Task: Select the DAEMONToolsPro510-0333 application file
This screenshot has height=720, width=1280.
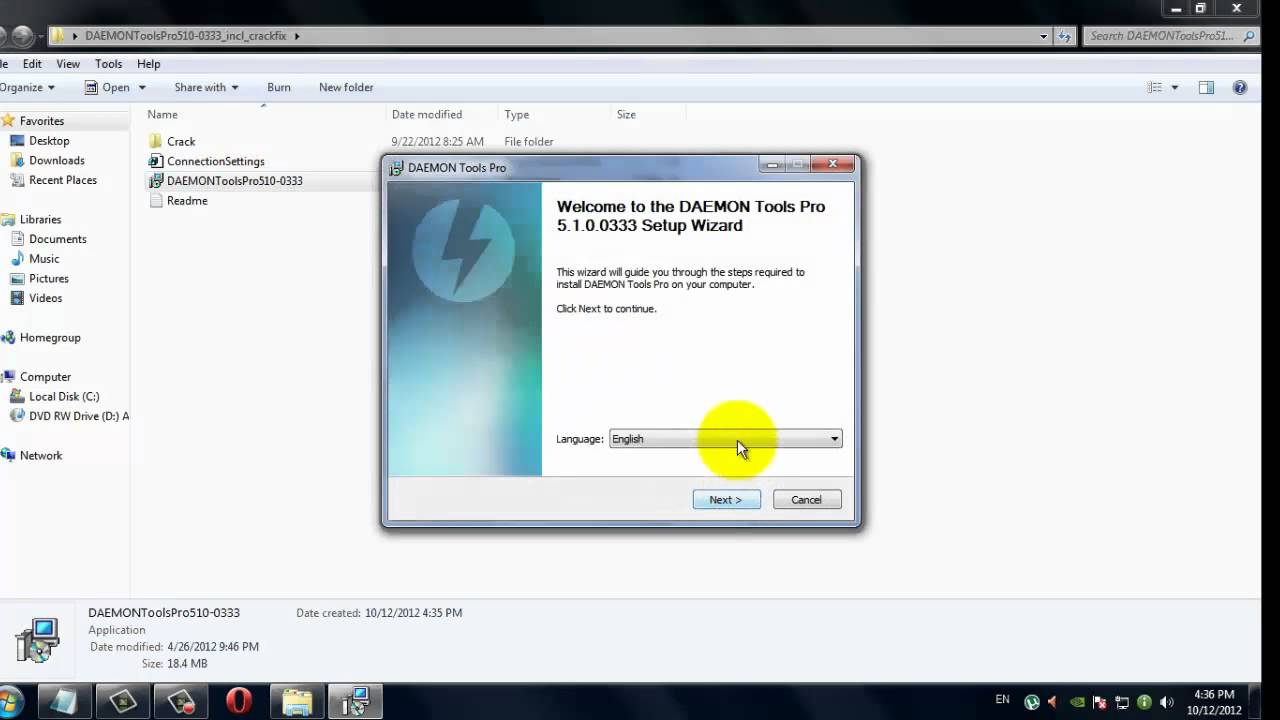Action: [225, 181]
